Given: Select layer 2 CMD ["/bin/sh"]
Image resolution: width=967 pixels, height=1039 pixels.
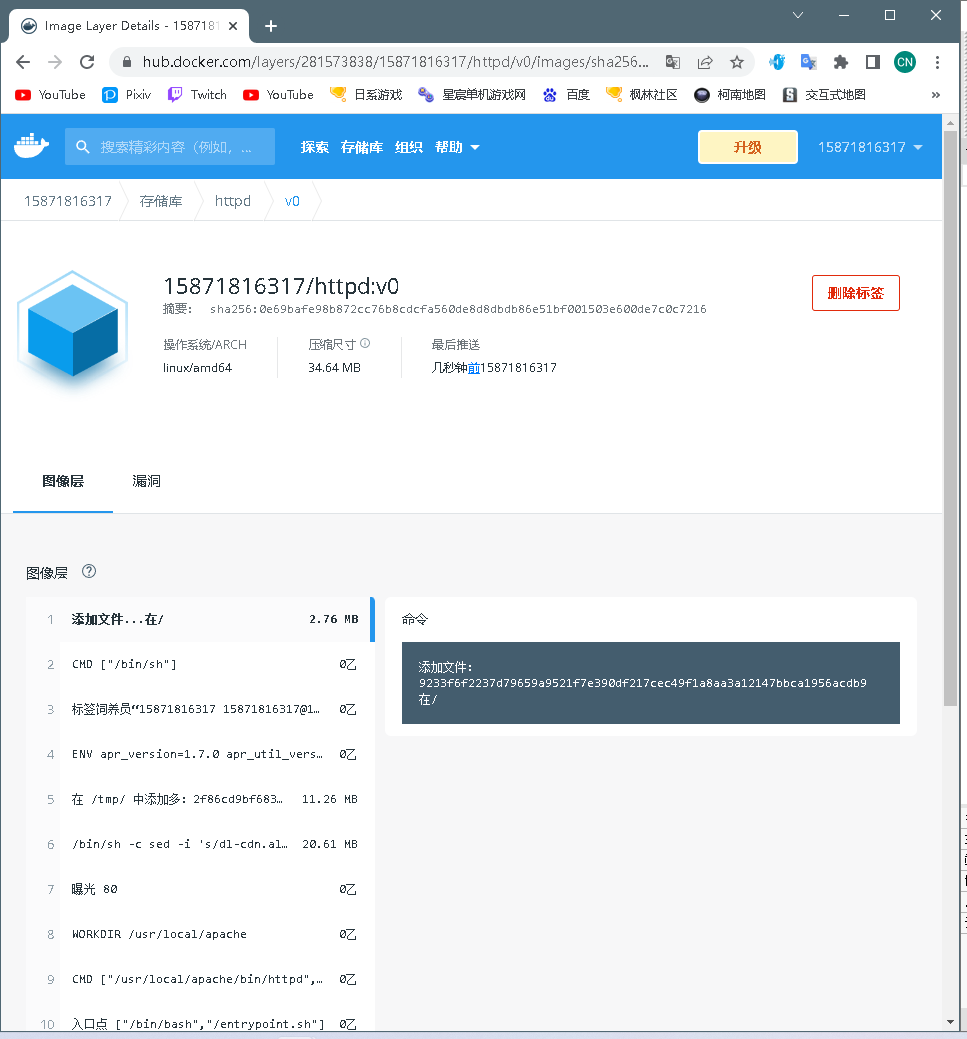Looking at the screenshot, I should pyautogui.click(x=200, y=665).
